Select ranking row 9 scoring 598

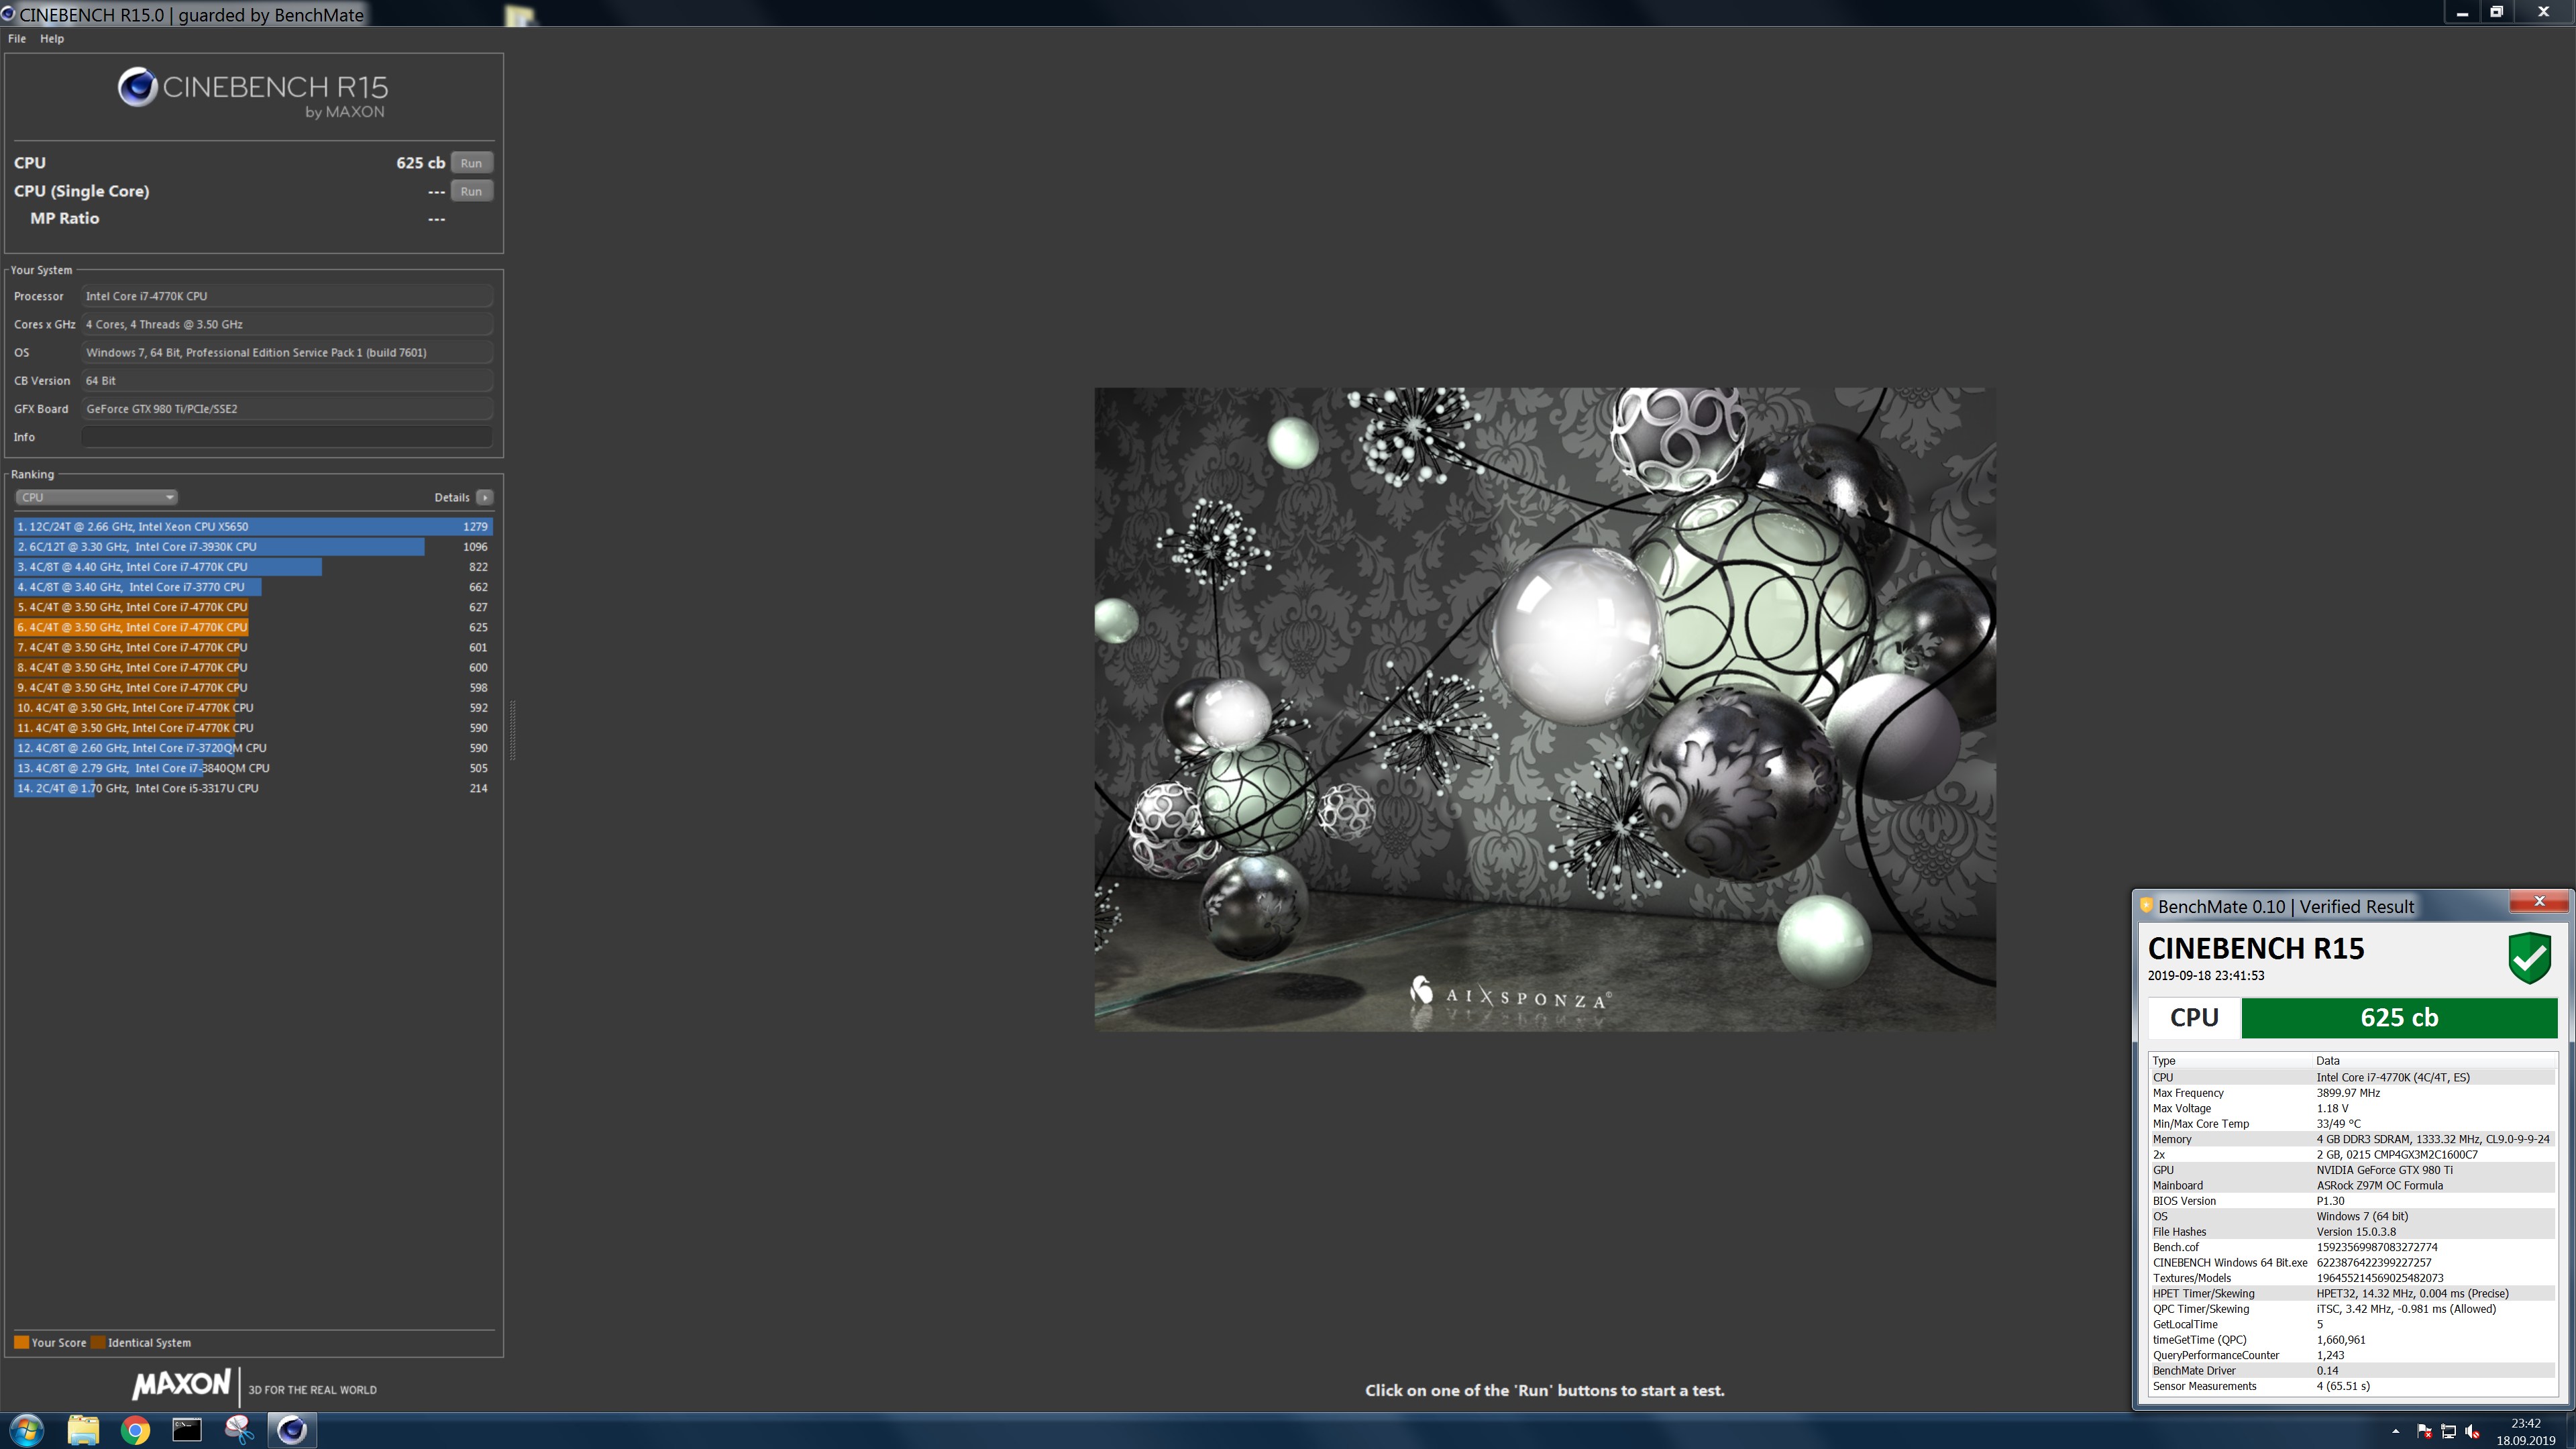tap(254, 688)
